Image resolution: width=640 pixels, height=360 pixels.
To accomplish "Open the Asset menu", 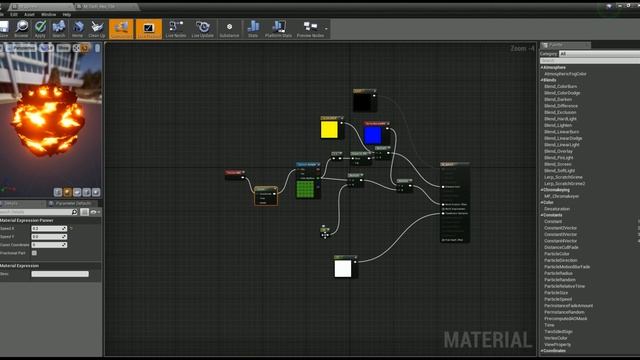I will 29,15.
